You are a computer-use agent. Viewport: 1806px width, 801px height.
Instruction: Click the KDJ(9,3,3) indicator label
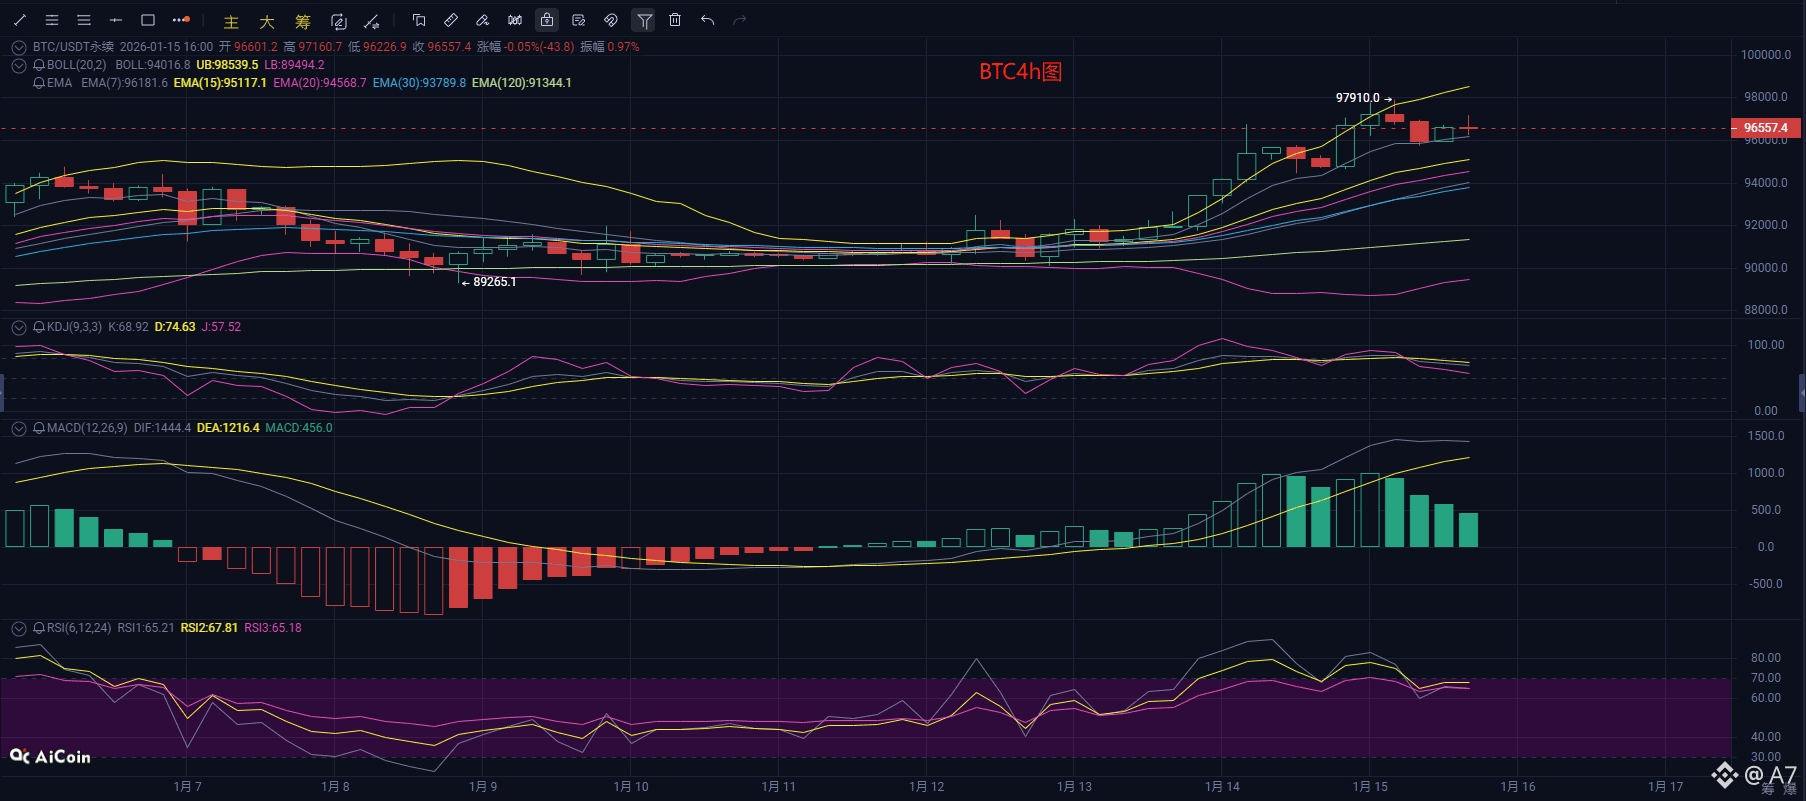tap(74, 327)
